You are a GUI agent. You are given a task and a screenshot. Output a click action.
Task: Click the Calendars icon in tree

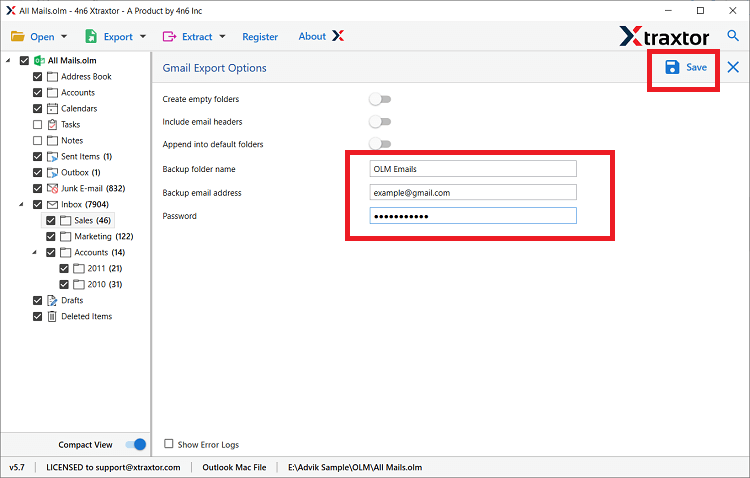pyautogui.click(x=53, y=109)
